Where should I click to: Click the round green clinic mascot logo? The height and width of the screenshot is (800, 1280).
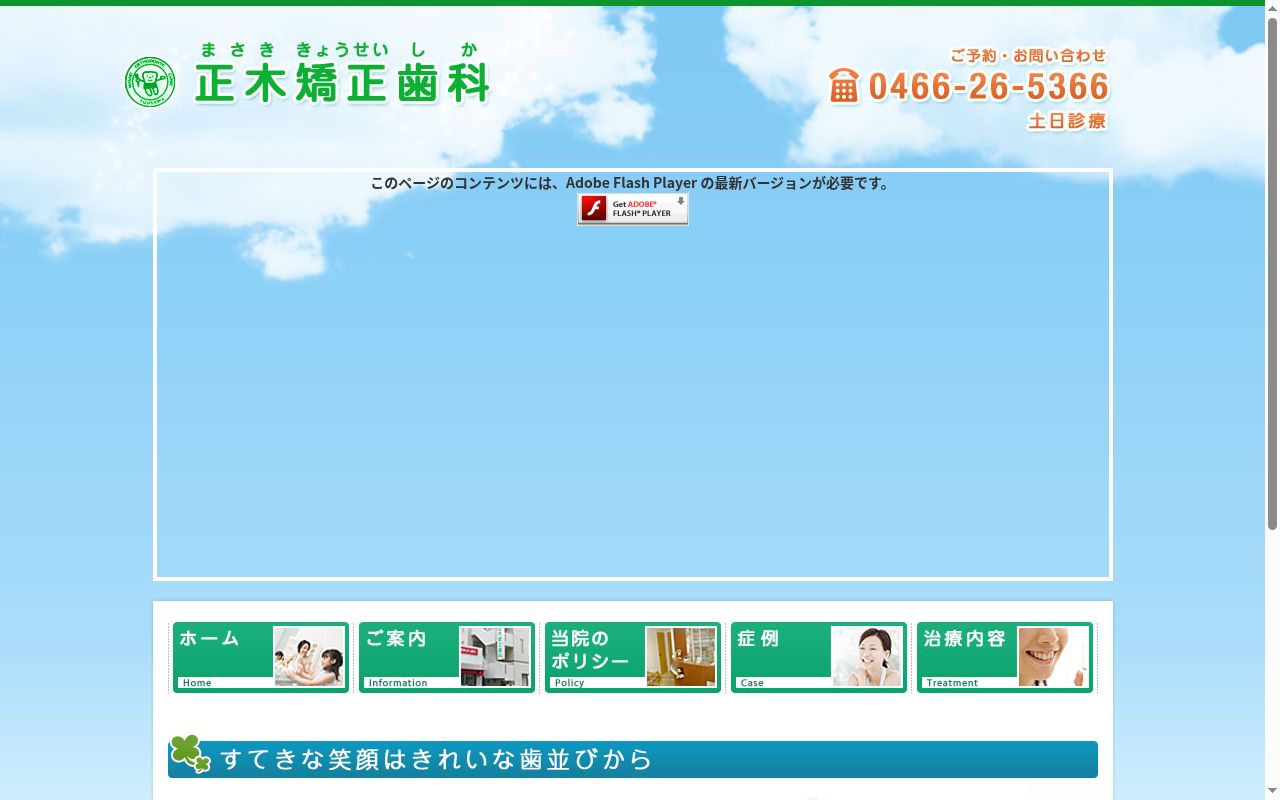click(x=150, y=82)
